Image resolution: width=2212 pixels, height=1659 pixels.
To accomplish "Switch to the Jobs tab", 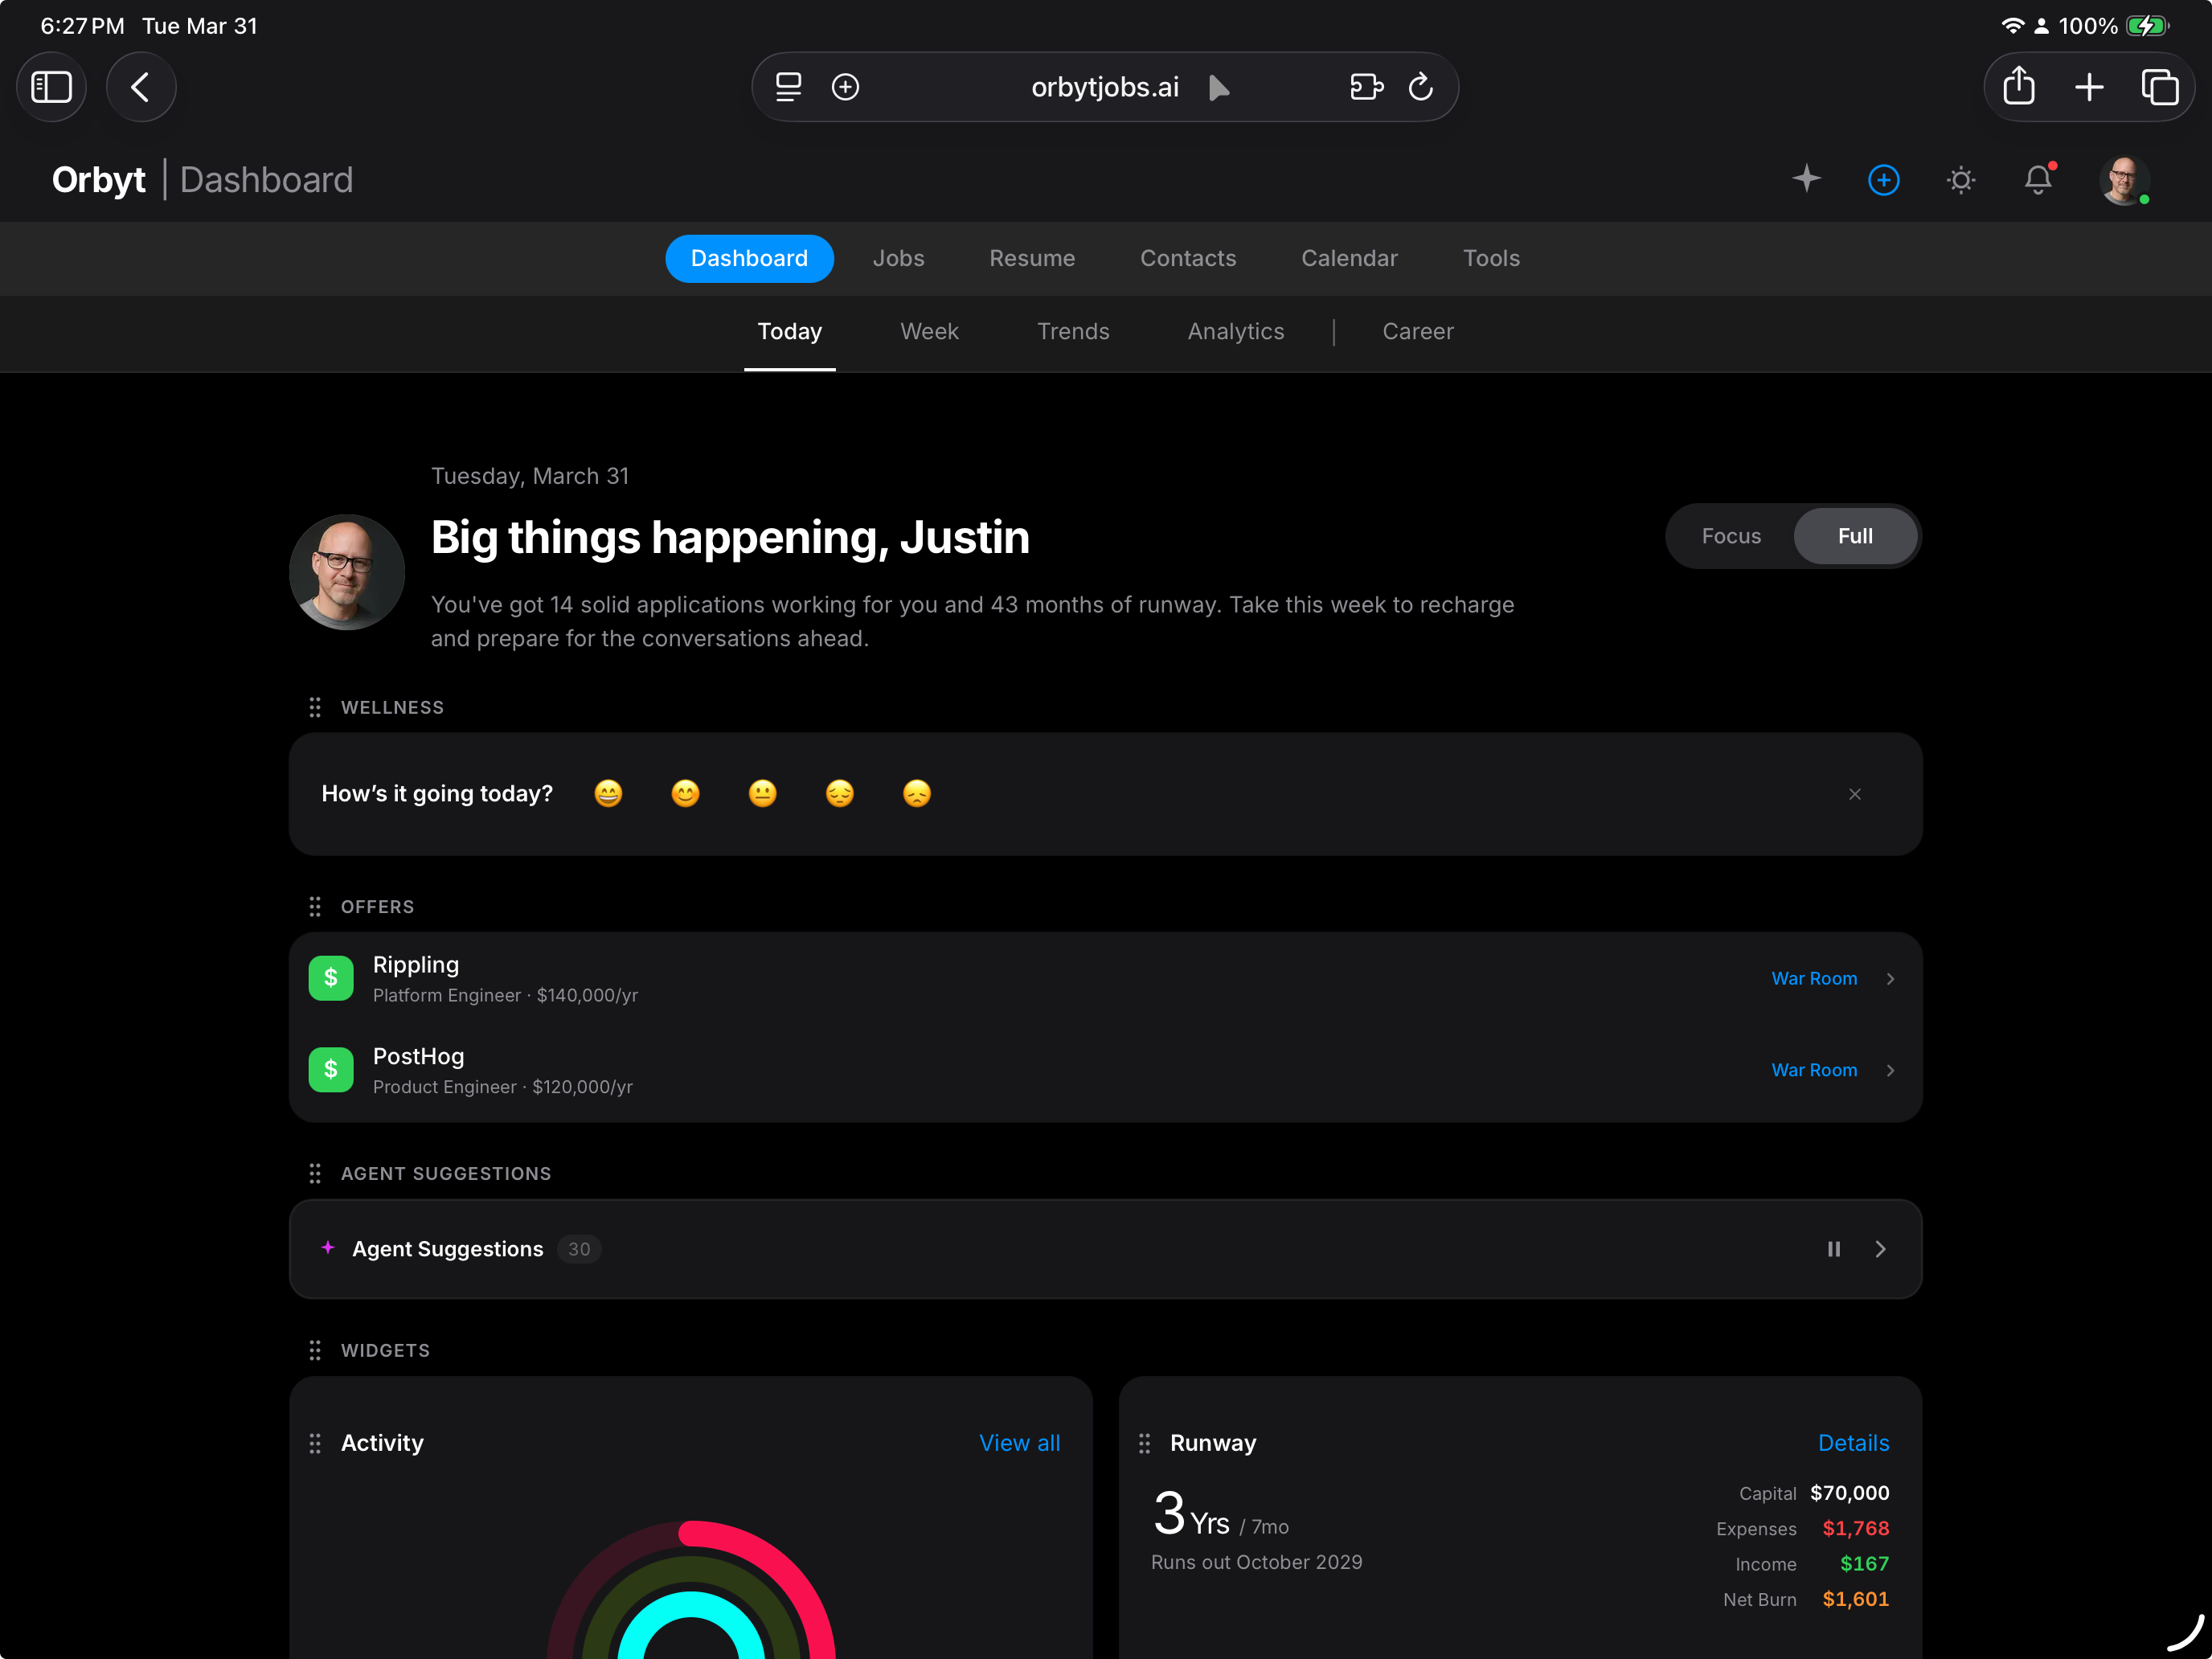I will coord(898,258).
